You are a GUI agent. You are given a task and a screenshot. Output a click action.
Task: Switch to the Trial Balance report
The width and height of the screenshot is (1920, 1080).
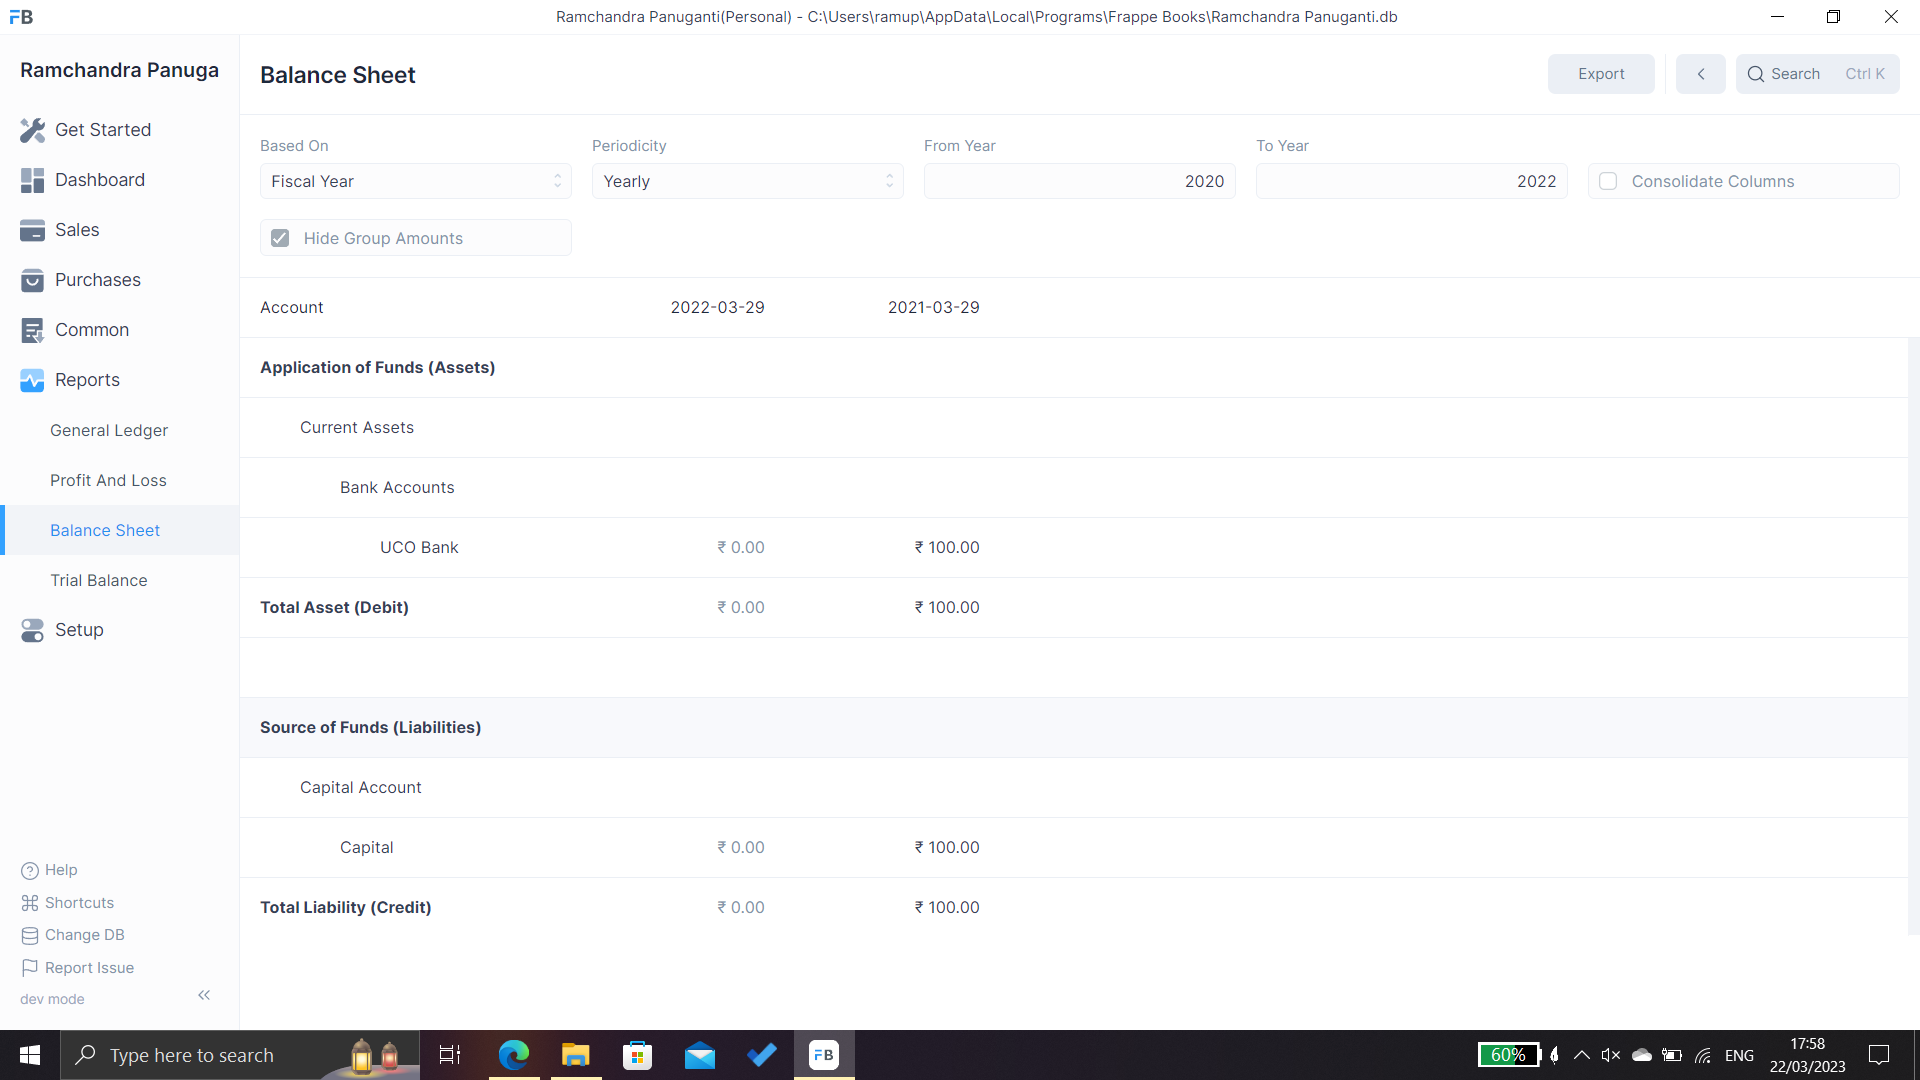[x=99, y=580]
